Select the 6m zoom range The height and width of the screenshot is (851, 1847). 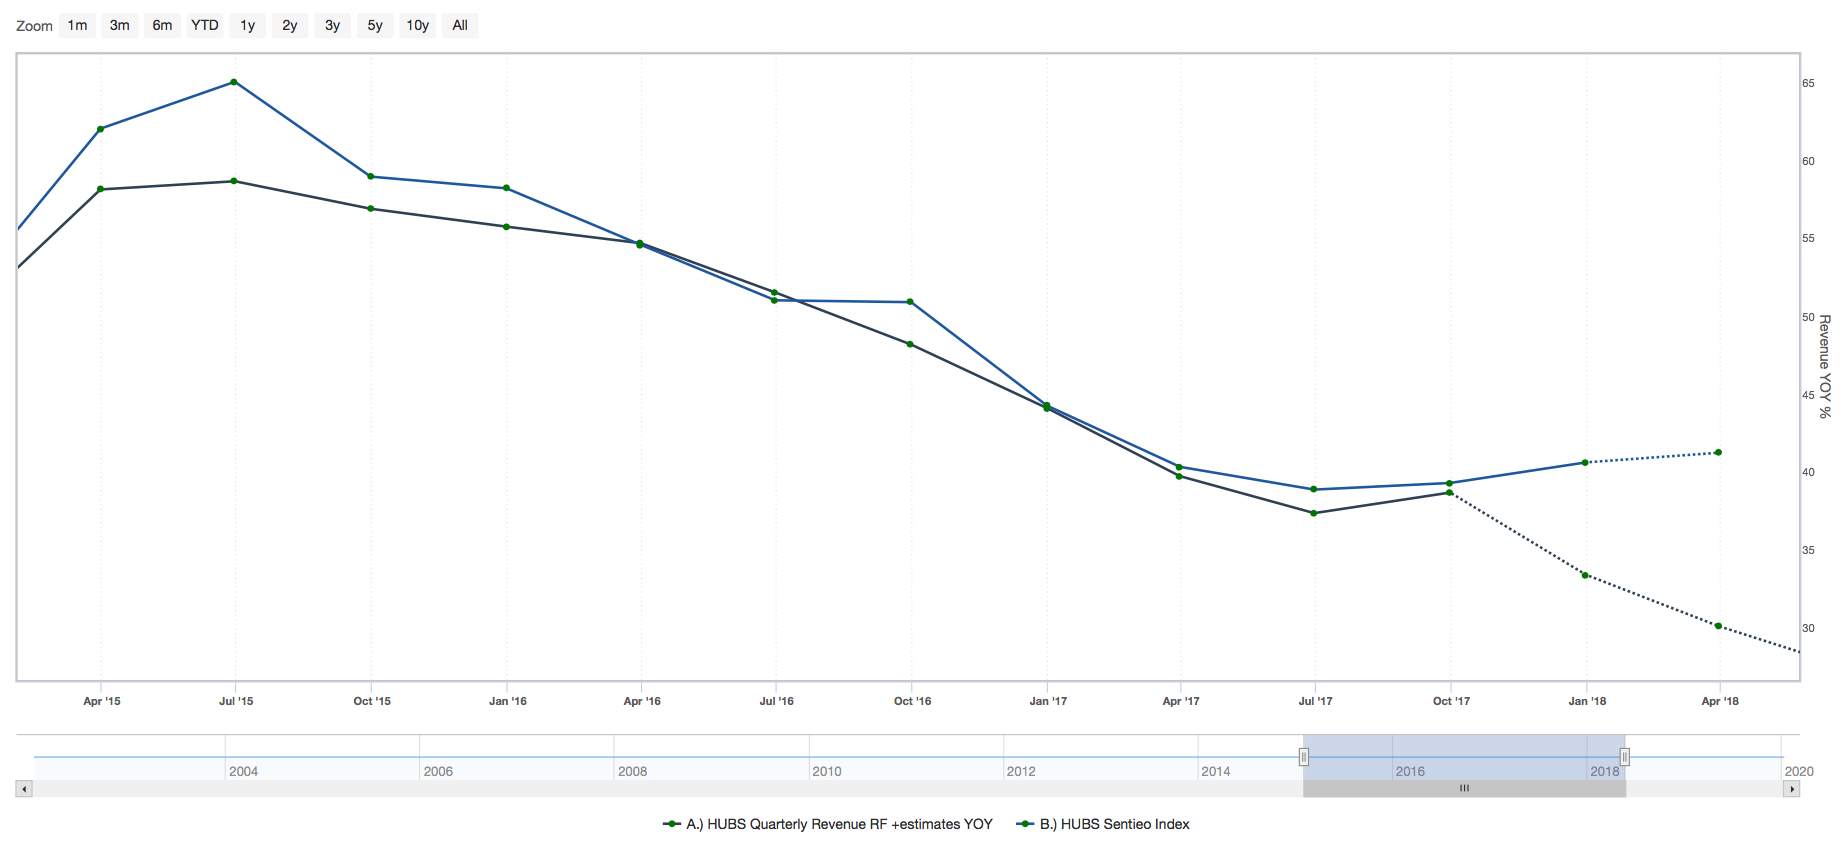coord(162,25)
